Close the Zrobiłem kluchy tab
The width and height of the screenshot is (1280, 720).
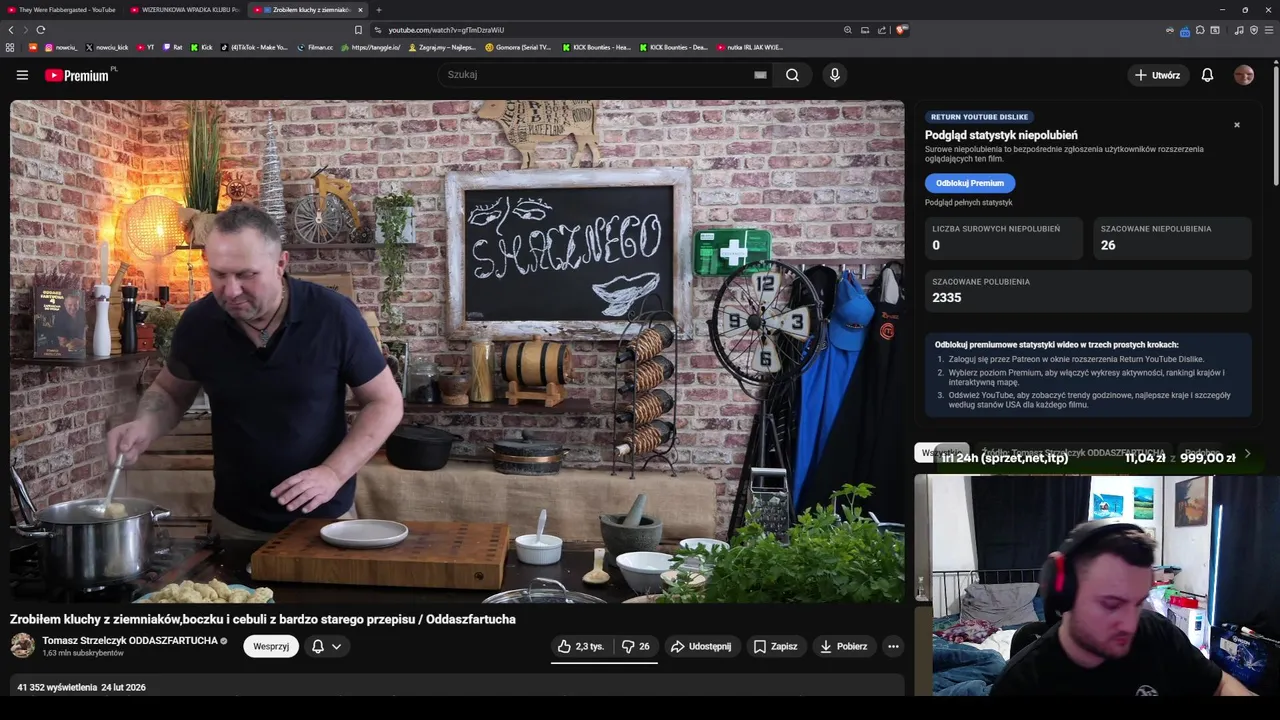coord(361,10)
